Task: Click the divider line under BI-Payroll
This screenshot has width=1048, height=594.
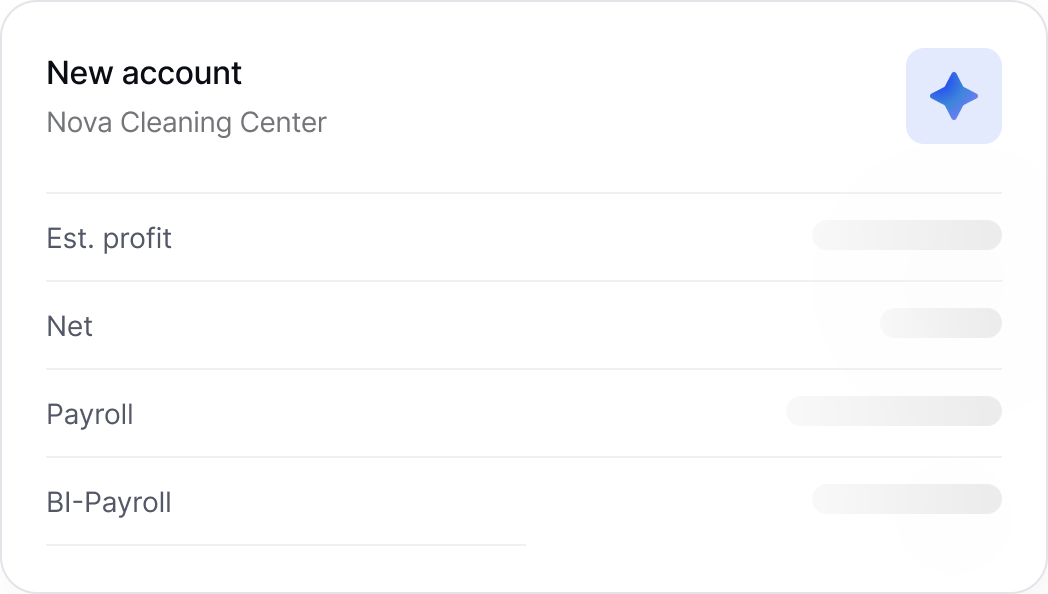Action: pyautogui.click(x=285, y=545)
